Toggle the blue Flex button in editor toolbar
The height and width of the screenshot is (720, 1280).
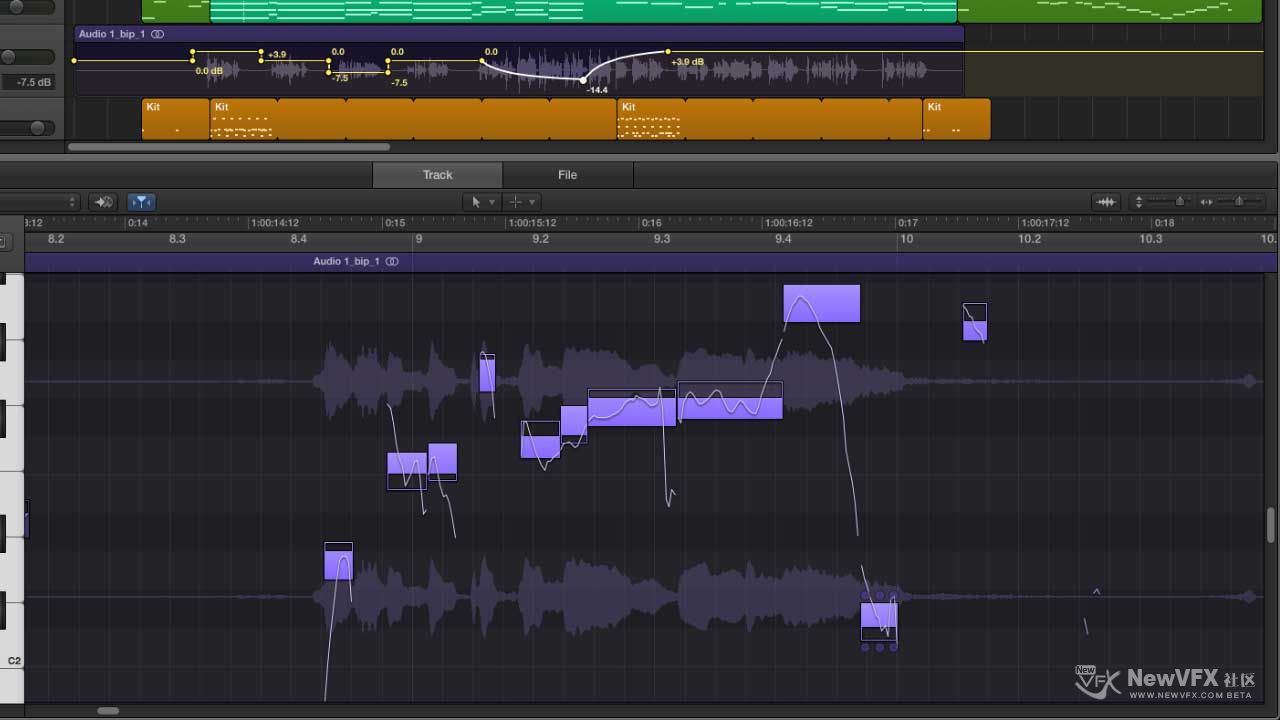141,202
